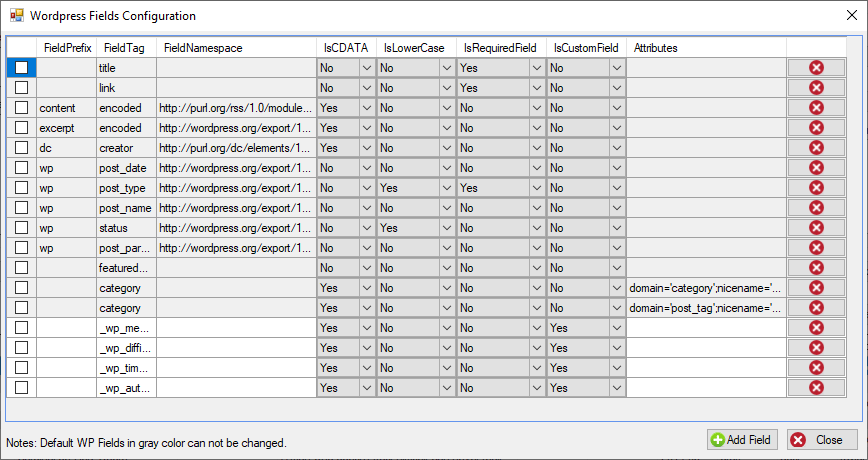This screenshot has height=460, width=868.
Task: Click the Attributes cell of _wp_tim row
Action: pos(706,368)
